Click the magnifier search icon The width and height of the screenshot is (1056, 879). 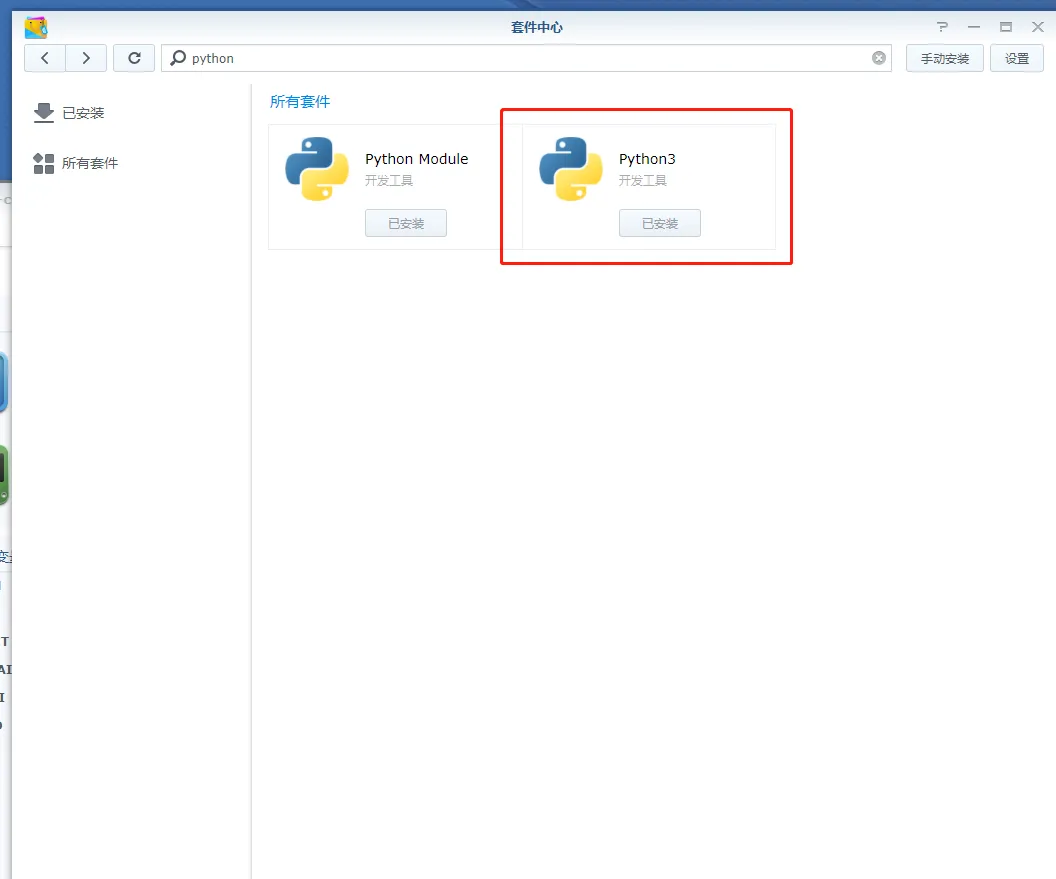178,59
